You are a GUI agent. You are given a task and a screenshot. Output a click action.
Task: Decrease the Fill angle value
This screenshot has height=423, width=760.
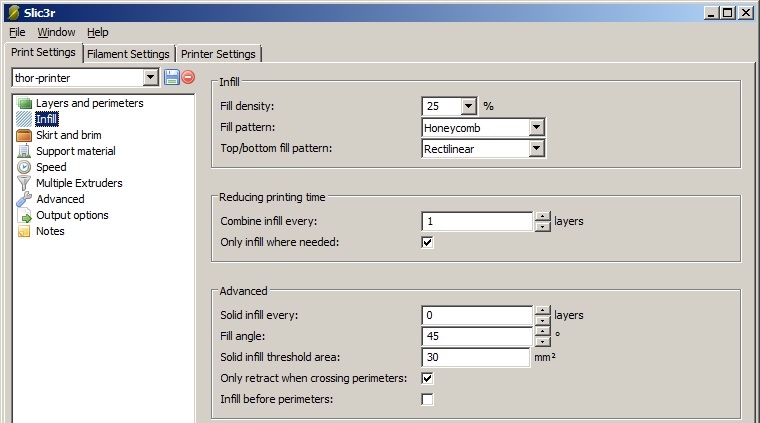coord(543,342)
